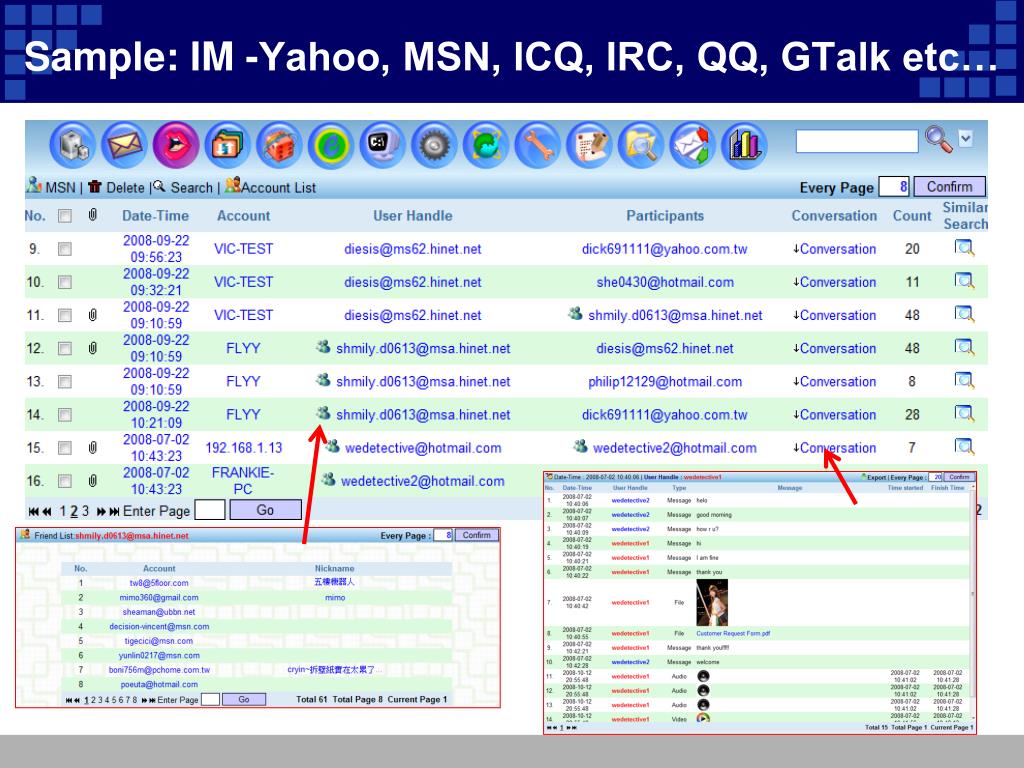This screenshot has width=1024, height=768.
Task: Open the wrench tools toolbar icon
Action: tap(537, 145)
